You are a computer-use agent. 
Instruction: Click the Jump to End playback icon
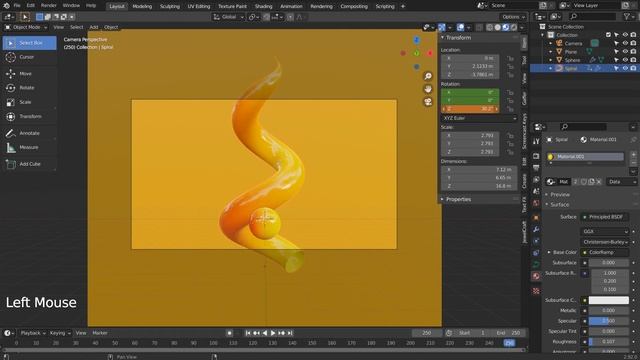click(290, 333)
